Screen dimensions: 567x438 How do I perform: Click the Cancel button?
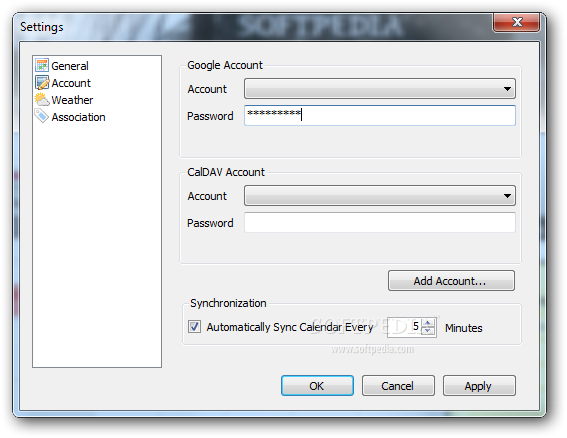tap(398, 386)
